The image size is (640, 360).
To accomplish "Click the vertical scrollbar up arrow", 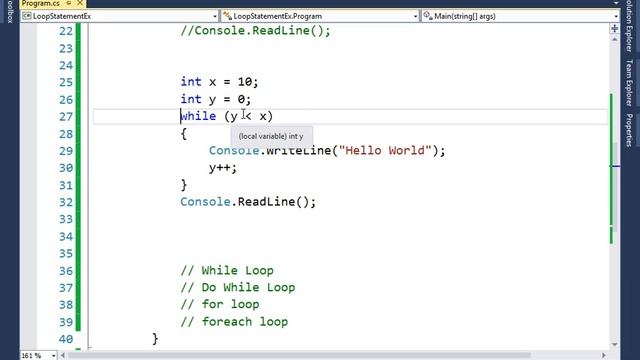I will click(615, 39).
